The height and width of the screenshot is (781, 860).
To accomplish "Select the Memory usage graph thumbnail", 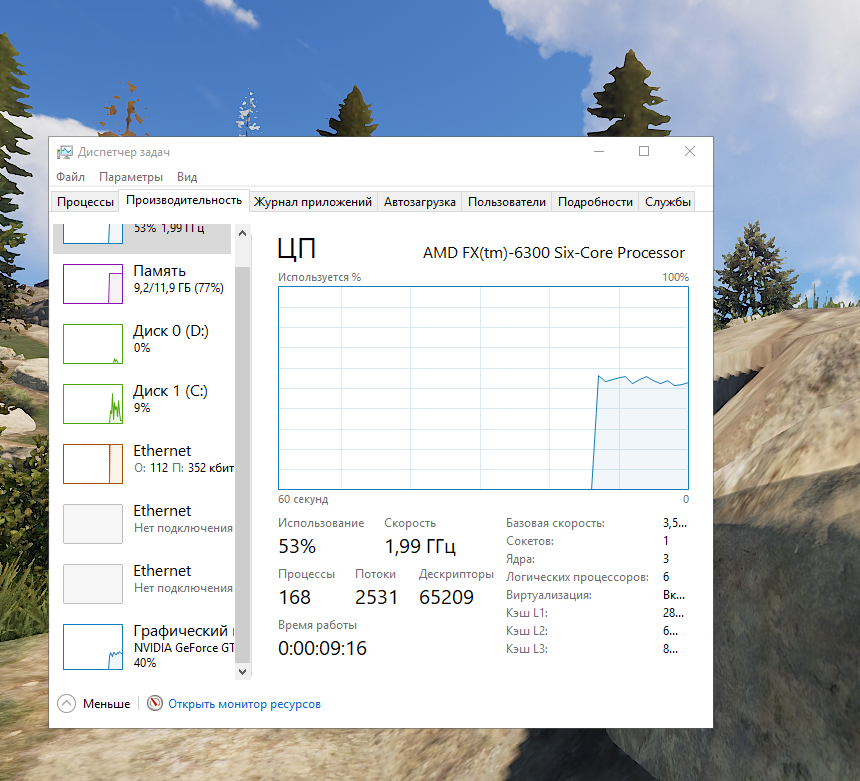I will click(x=93, y=284).
